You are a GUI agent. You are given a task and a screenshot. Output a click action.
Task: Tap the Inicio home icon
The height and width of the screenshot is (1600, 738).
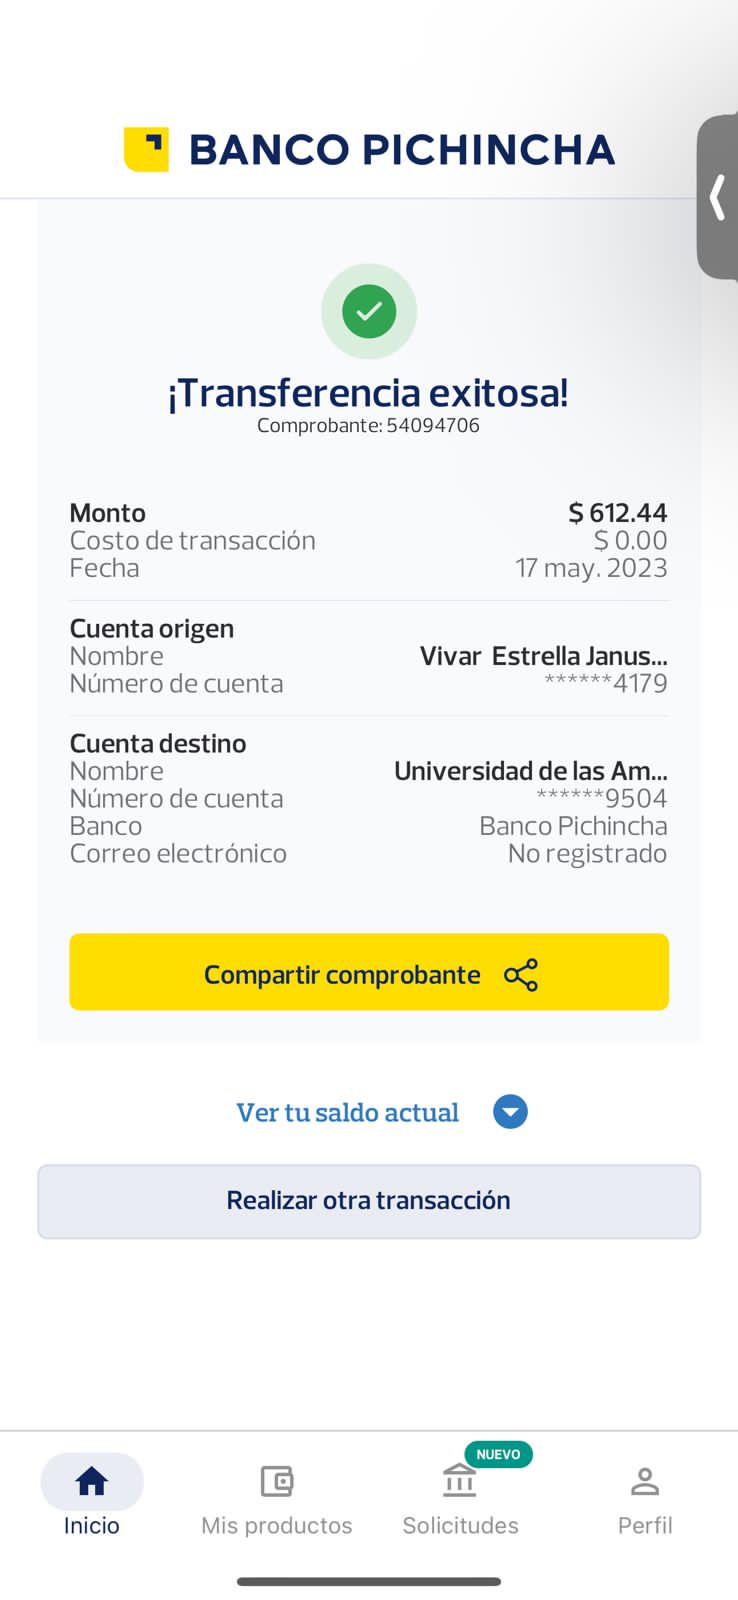tap(92, 1481)
